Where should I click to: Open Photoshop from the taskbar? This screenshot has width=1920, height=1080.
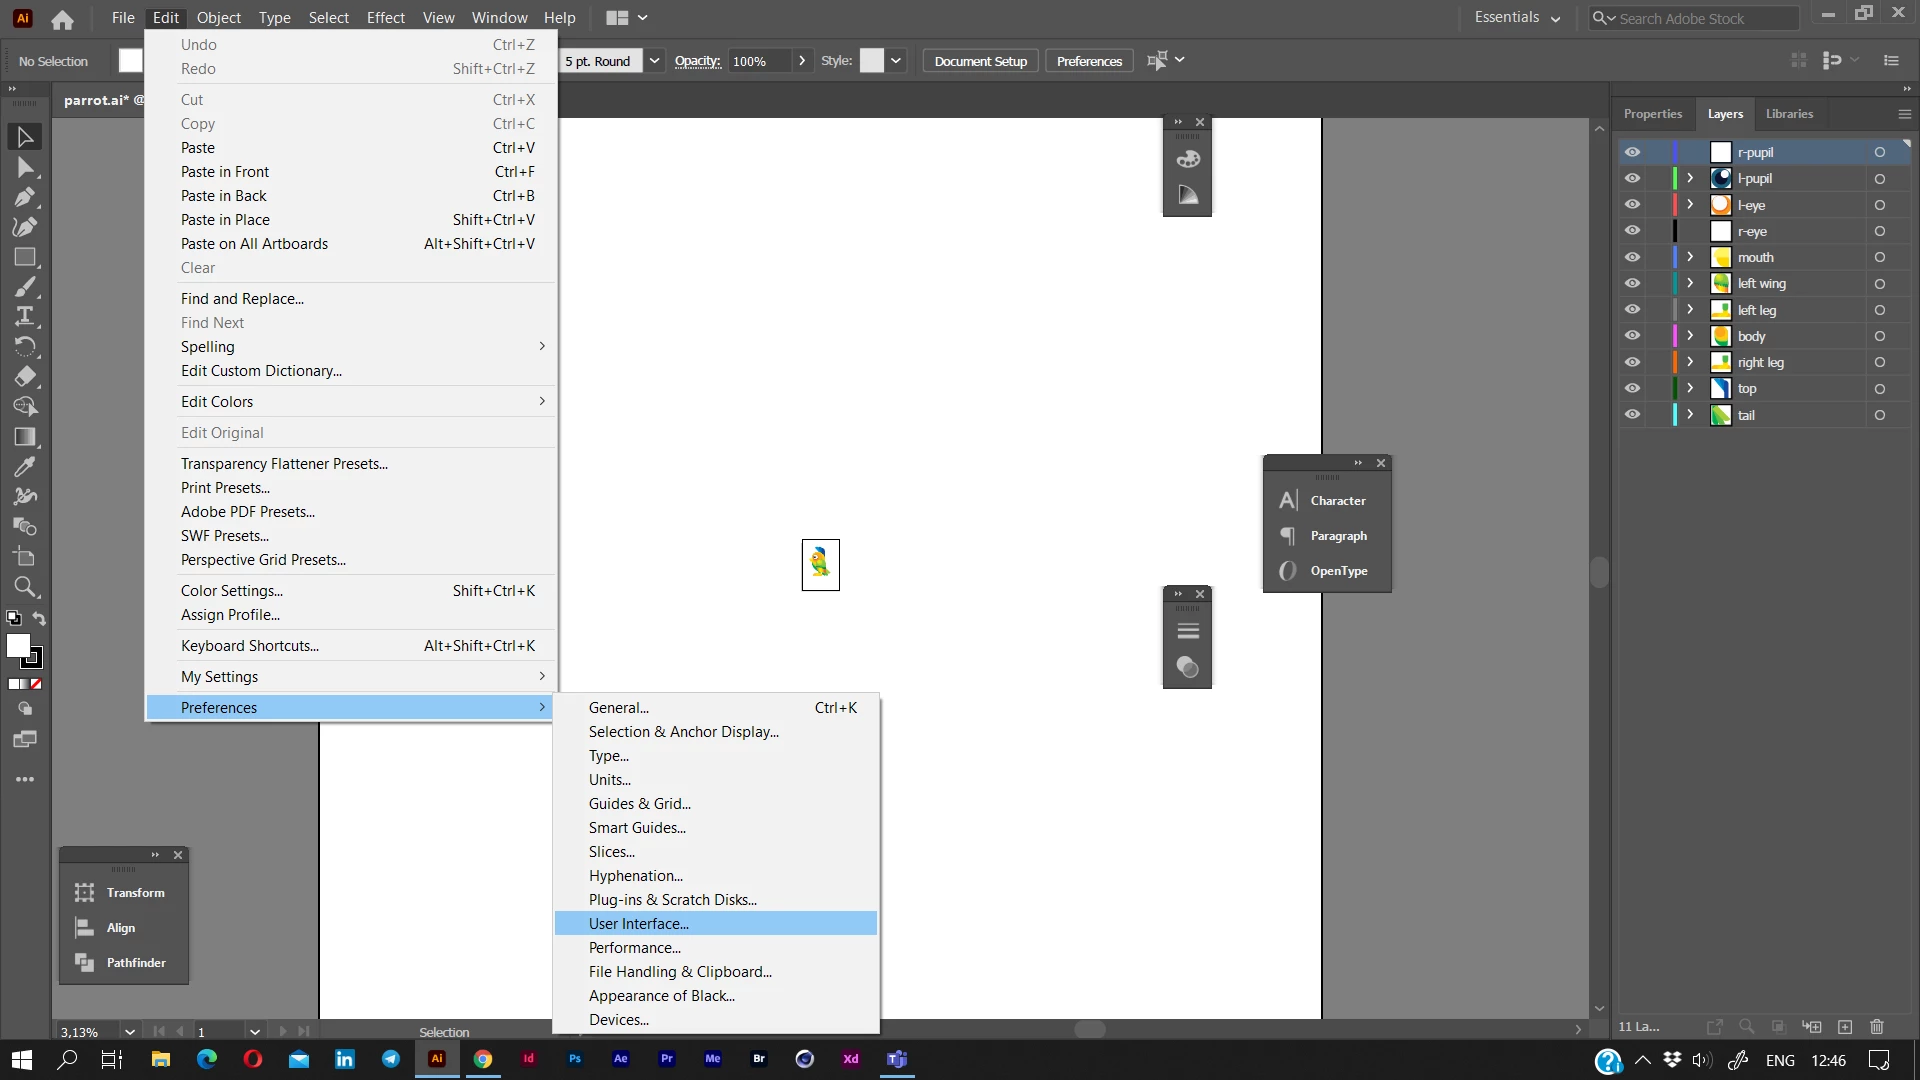575,1059
